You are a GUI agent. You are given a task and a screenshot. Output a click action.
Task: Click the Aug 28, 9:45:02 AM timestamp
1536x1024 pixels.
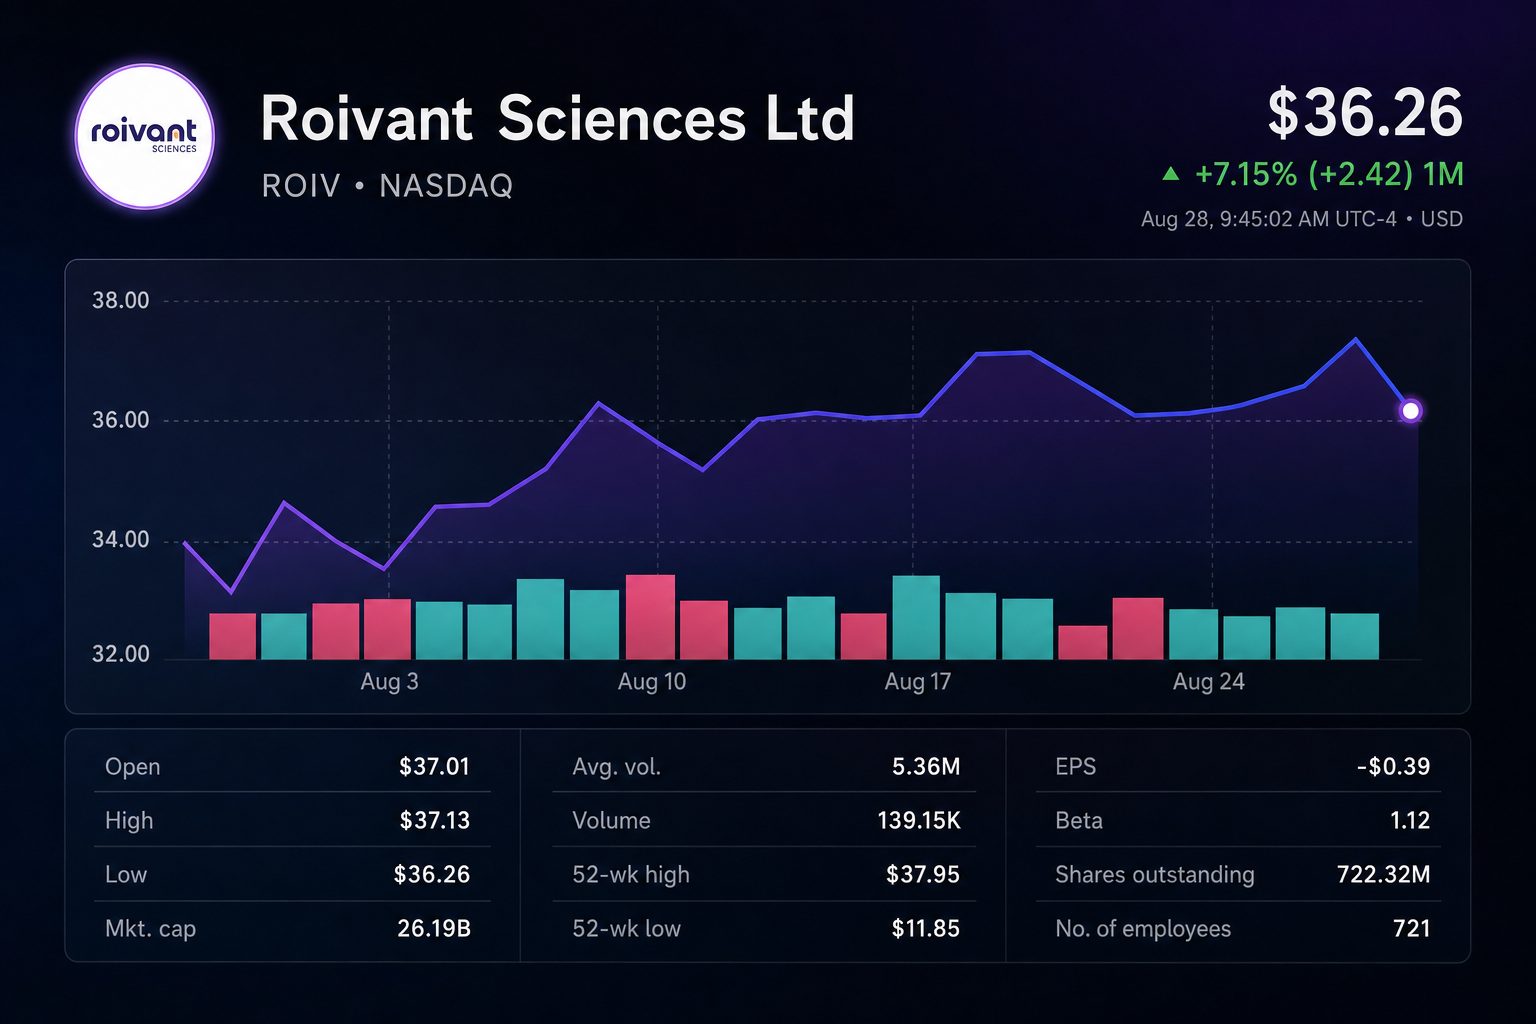[1301, 219]
